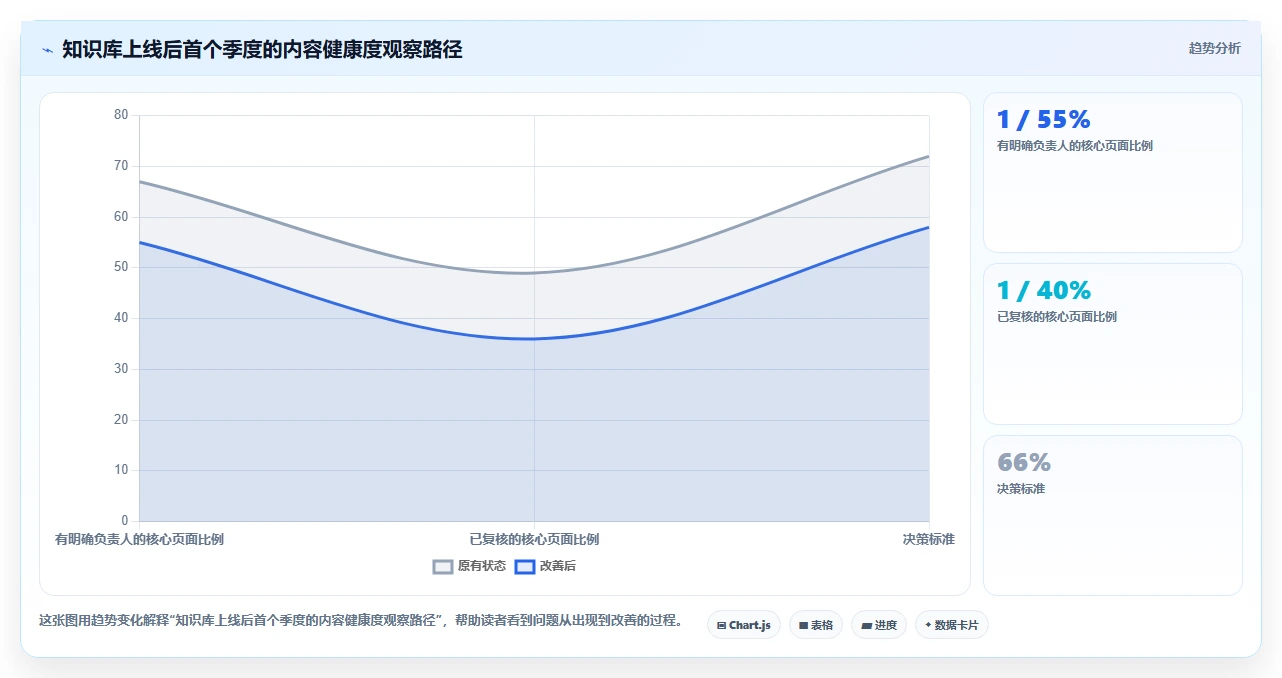This screenshot has height=678, width=1282.
Task: Toggle the 改善后 legend entry
Action: tap(545, 566)
